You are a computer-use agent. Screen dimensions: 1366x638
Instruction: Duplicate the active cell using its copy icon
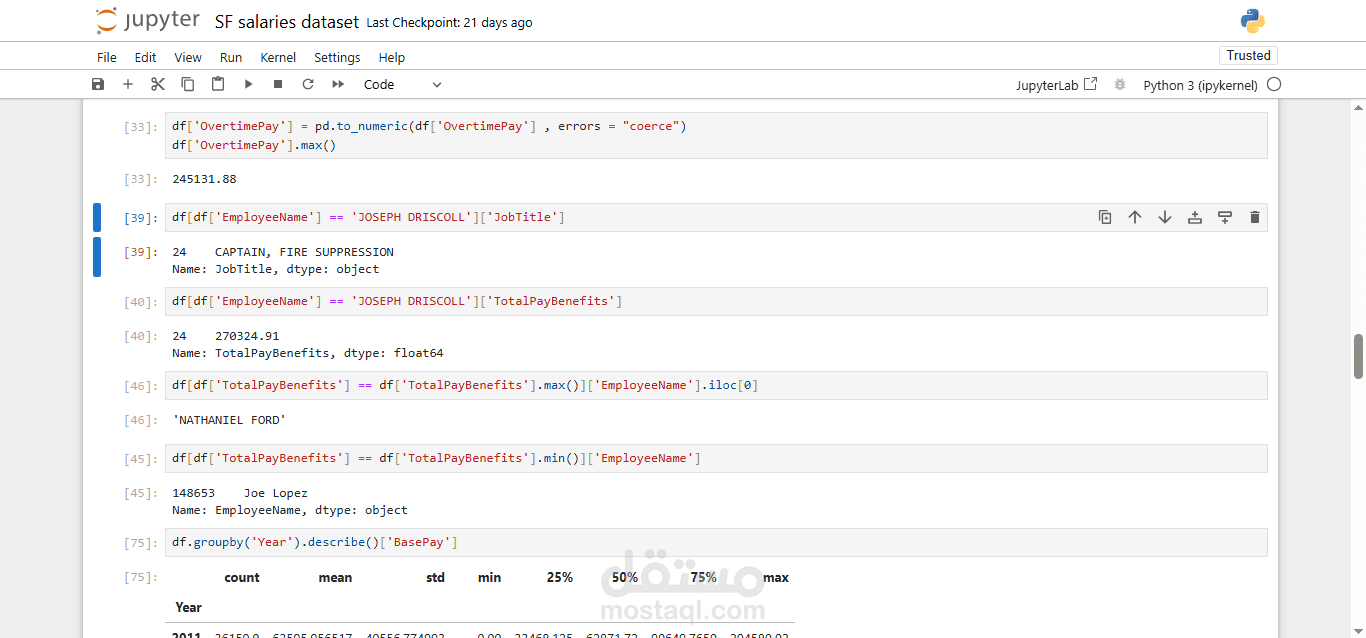(1105, 217)
